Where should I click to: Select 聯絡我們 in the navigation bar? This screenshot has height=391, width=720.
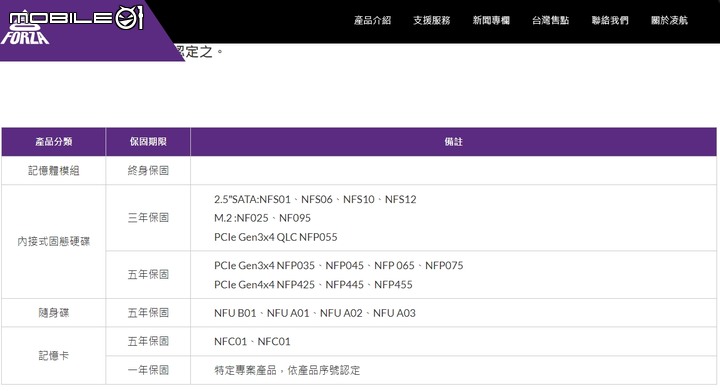[x=610, y=20]
